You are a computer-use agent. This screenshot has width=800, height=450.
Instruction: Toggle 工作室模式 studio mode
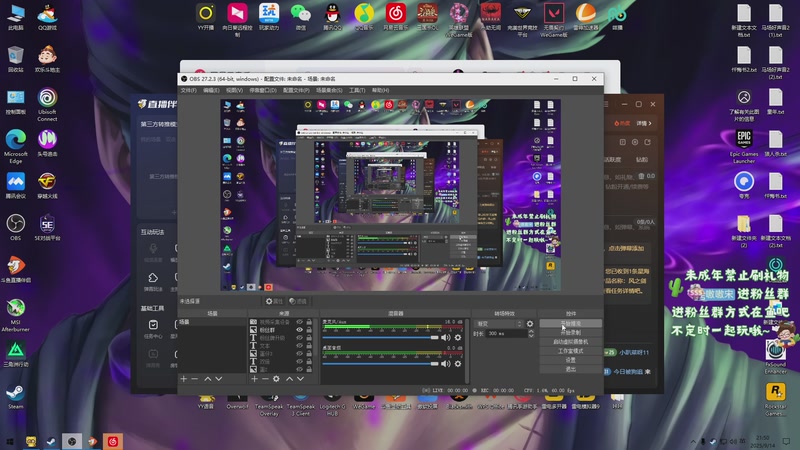point(570,351)
